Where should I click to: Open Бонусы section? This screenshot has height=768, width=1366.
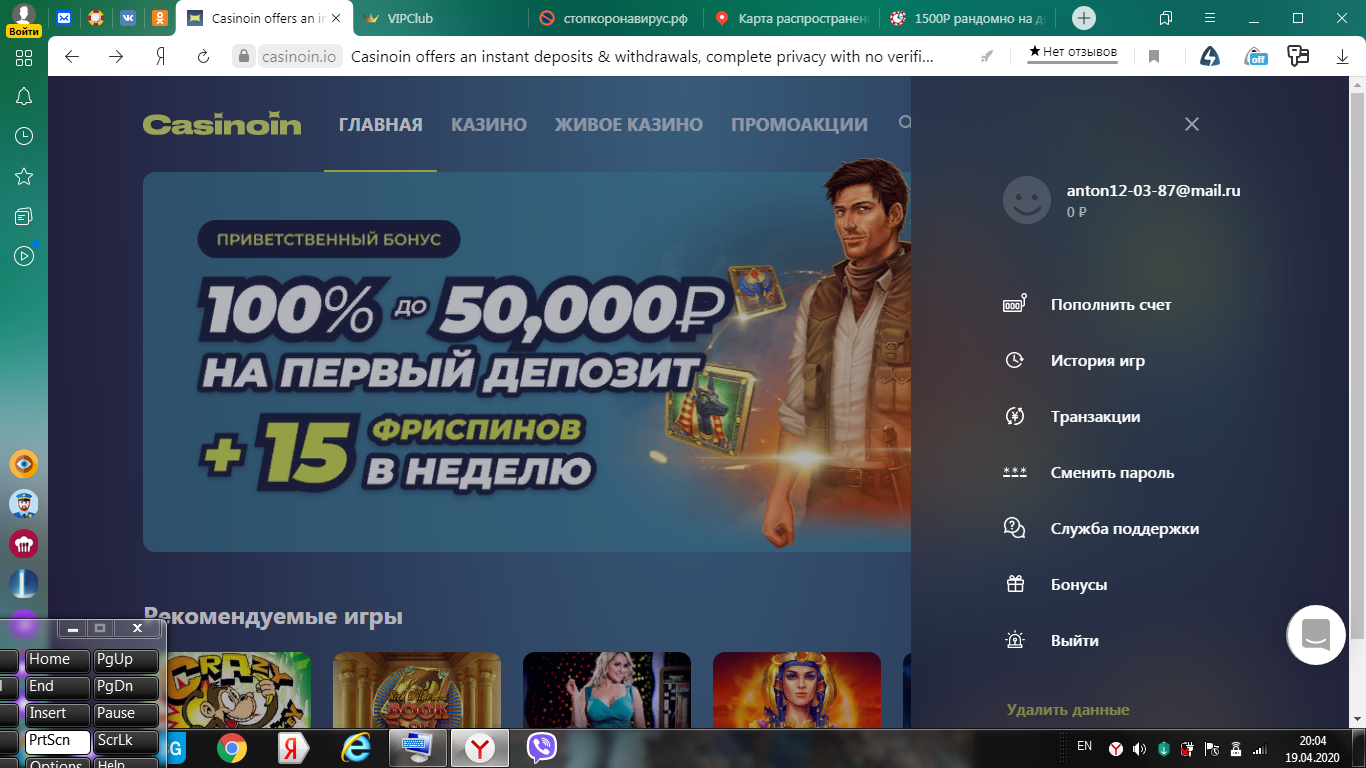[1079, 585]
